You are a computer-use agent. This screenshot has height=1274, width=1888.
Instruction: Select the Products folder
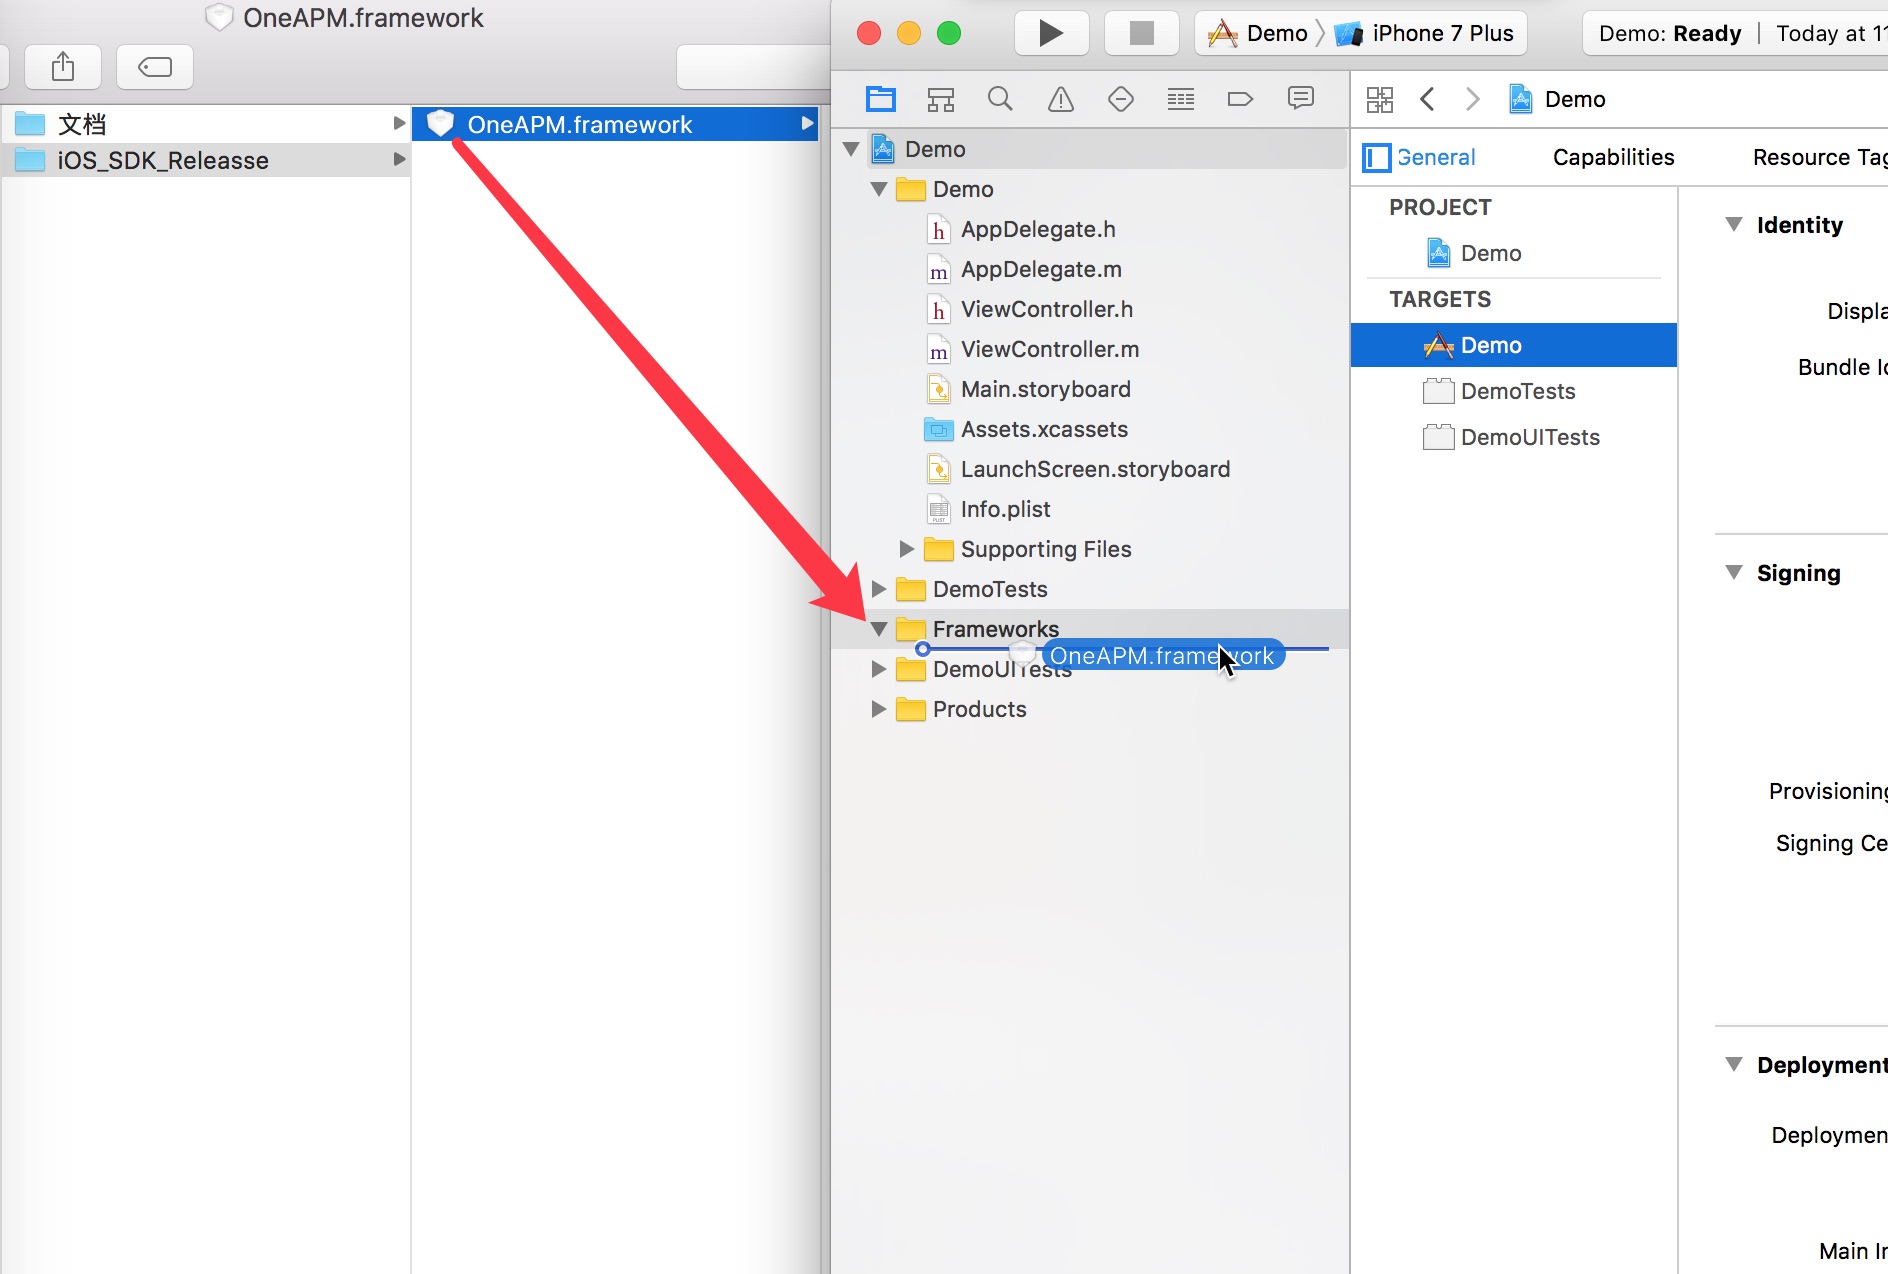tap(979, 709)
